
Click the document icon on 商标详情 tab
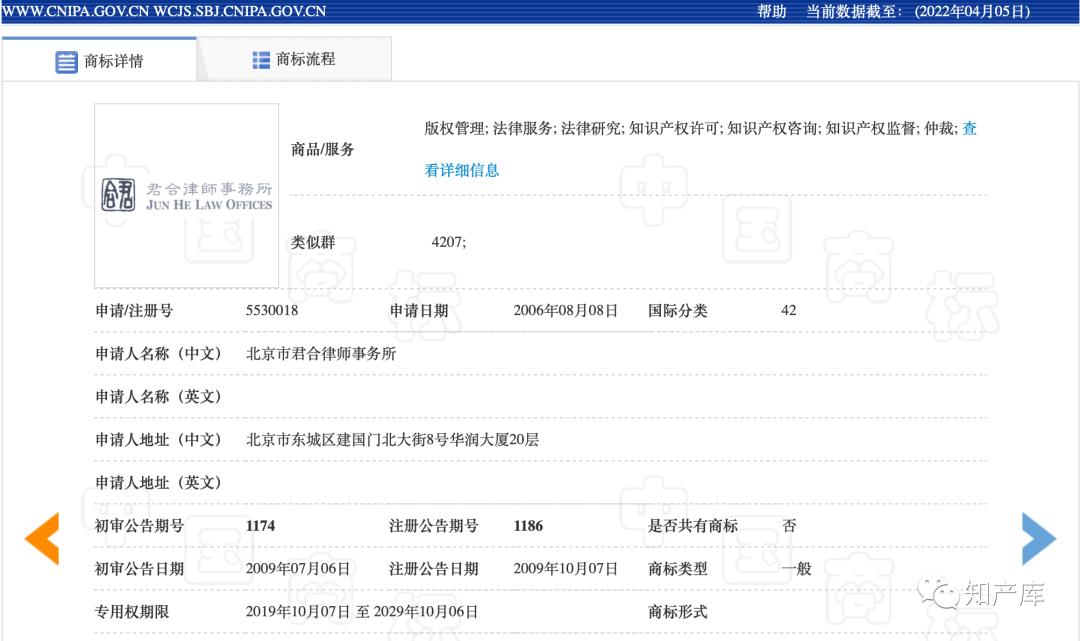pyautogui.click(x=66, y=61)
